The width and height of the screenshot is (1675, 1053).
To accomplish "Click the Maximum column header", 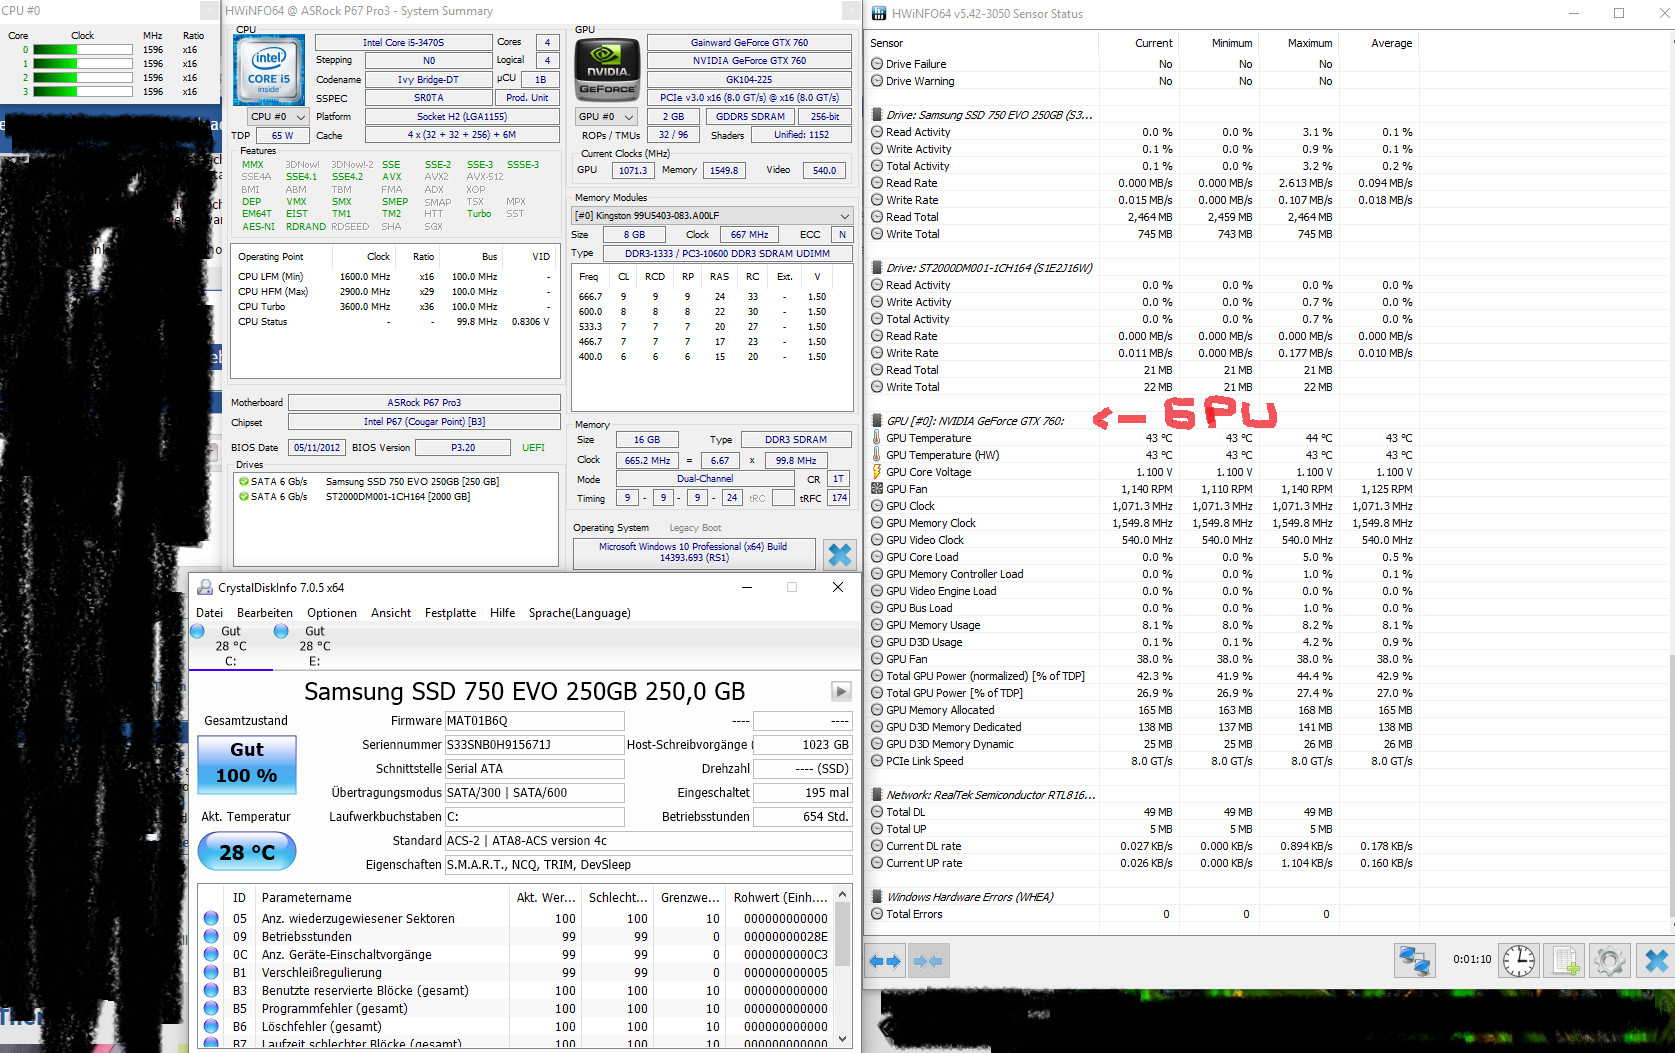I will [x=1298, y=43].
